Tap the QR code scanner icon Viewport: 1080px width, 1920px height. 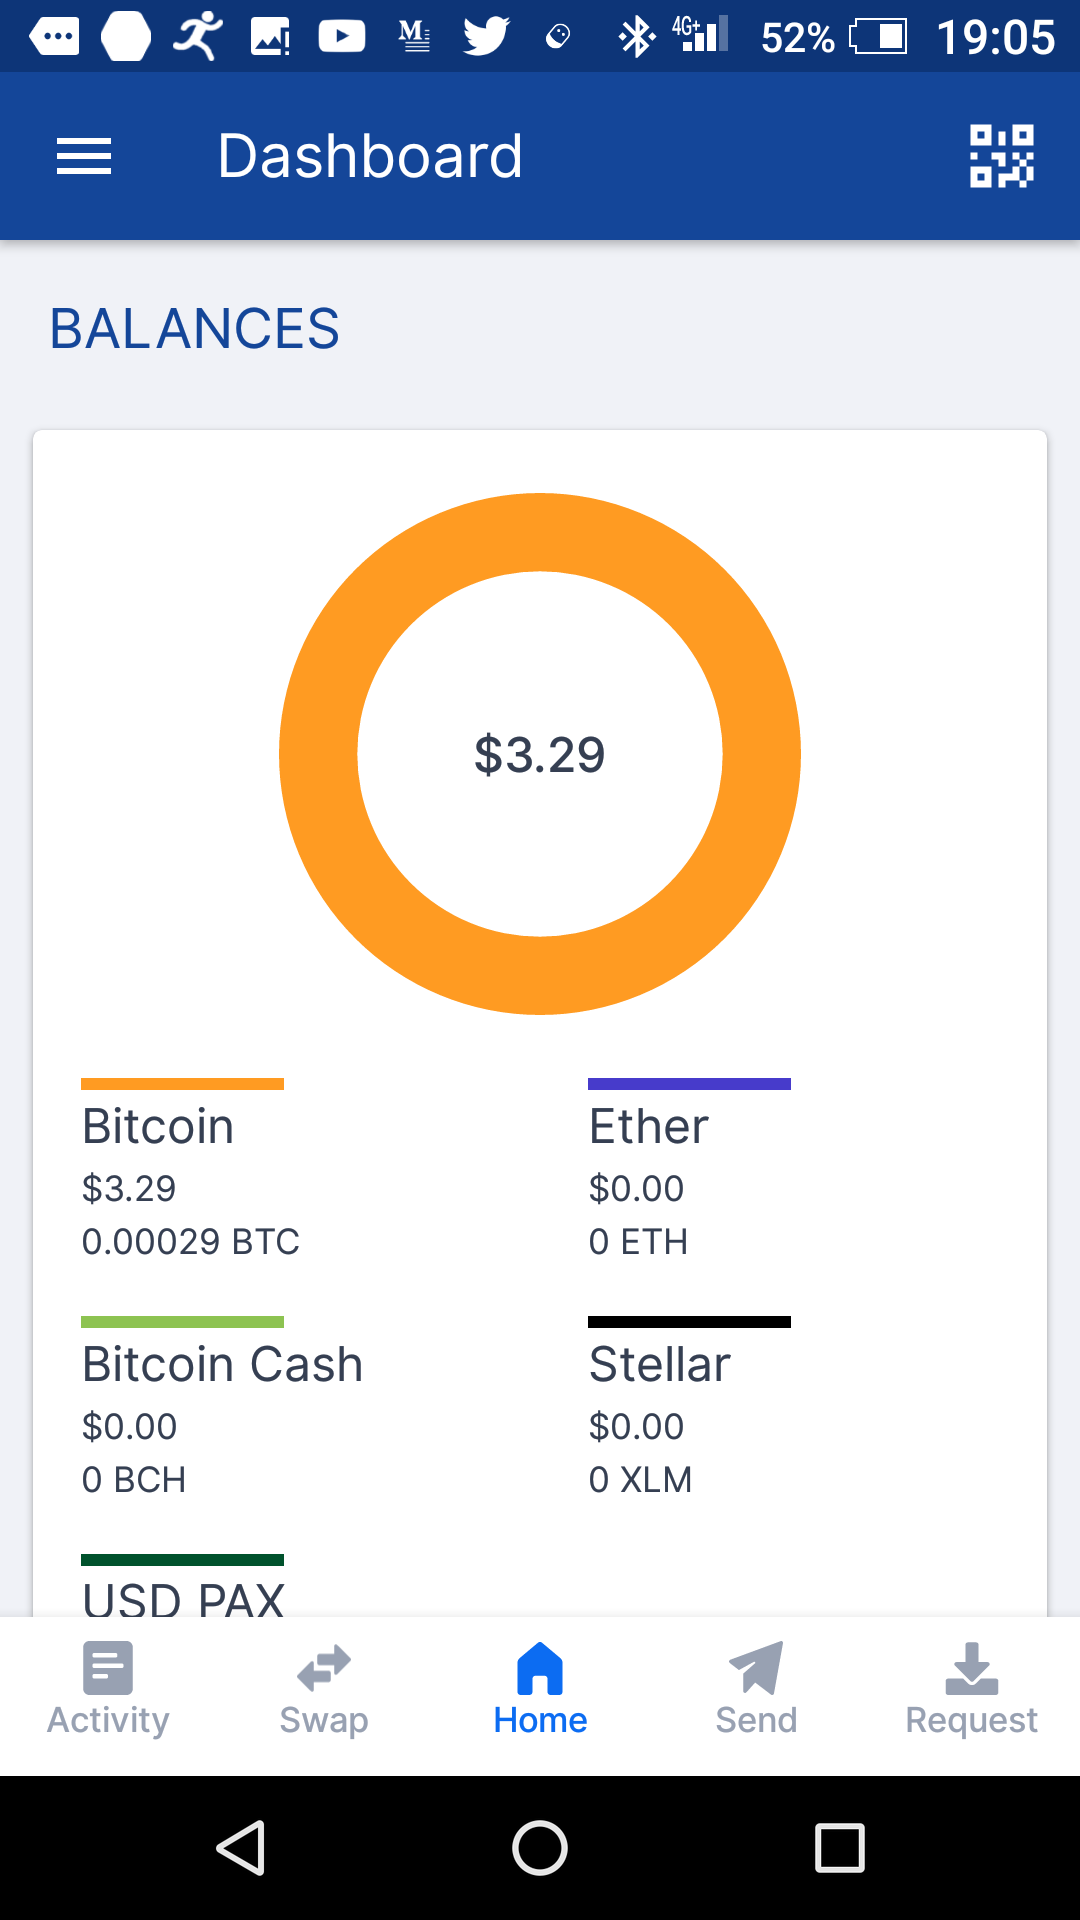coord(1001,156)
